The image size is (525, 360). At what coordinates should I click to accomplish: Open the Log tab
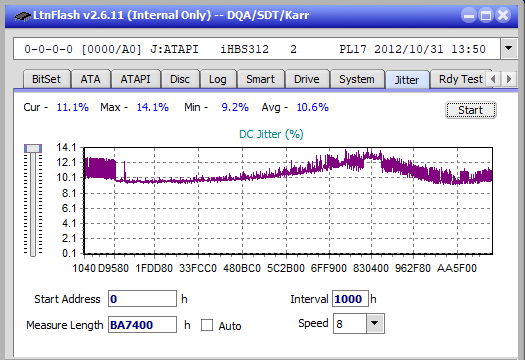218,79
